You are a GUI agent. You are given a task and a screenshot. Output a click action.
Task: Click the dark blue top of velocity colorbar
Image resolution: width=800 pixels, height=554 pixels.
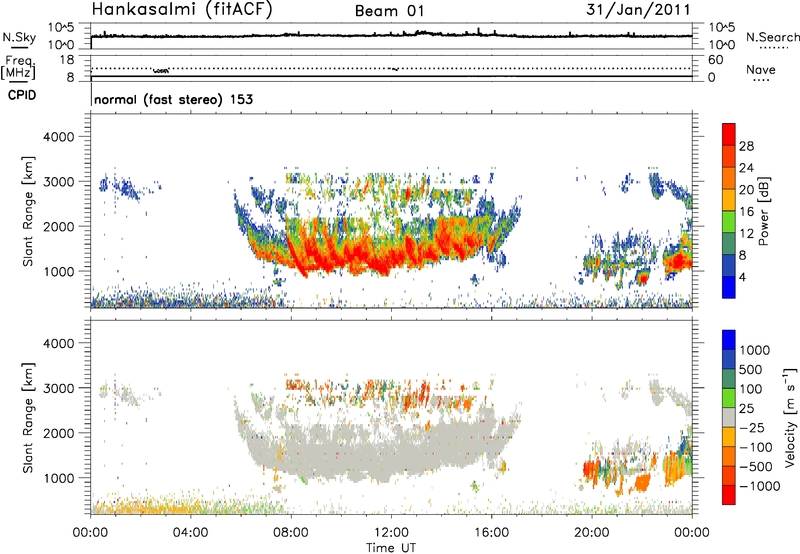pyautogui.click(x=729, y=340)
